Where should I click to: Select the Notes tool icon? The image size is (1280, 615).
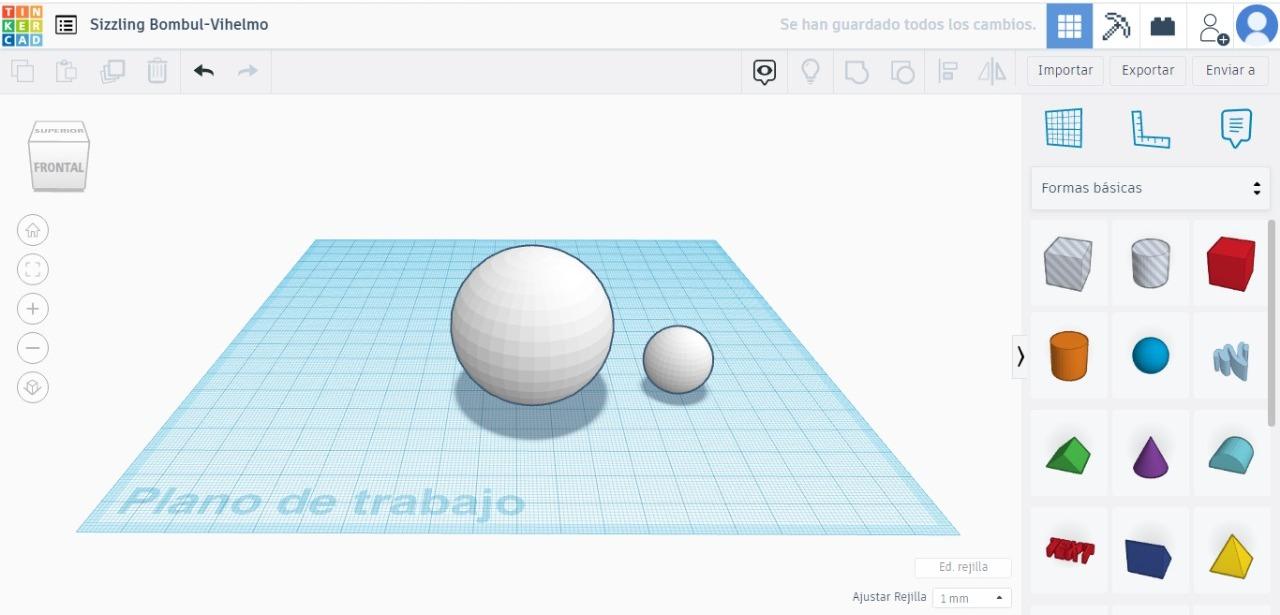(1236, 128)
